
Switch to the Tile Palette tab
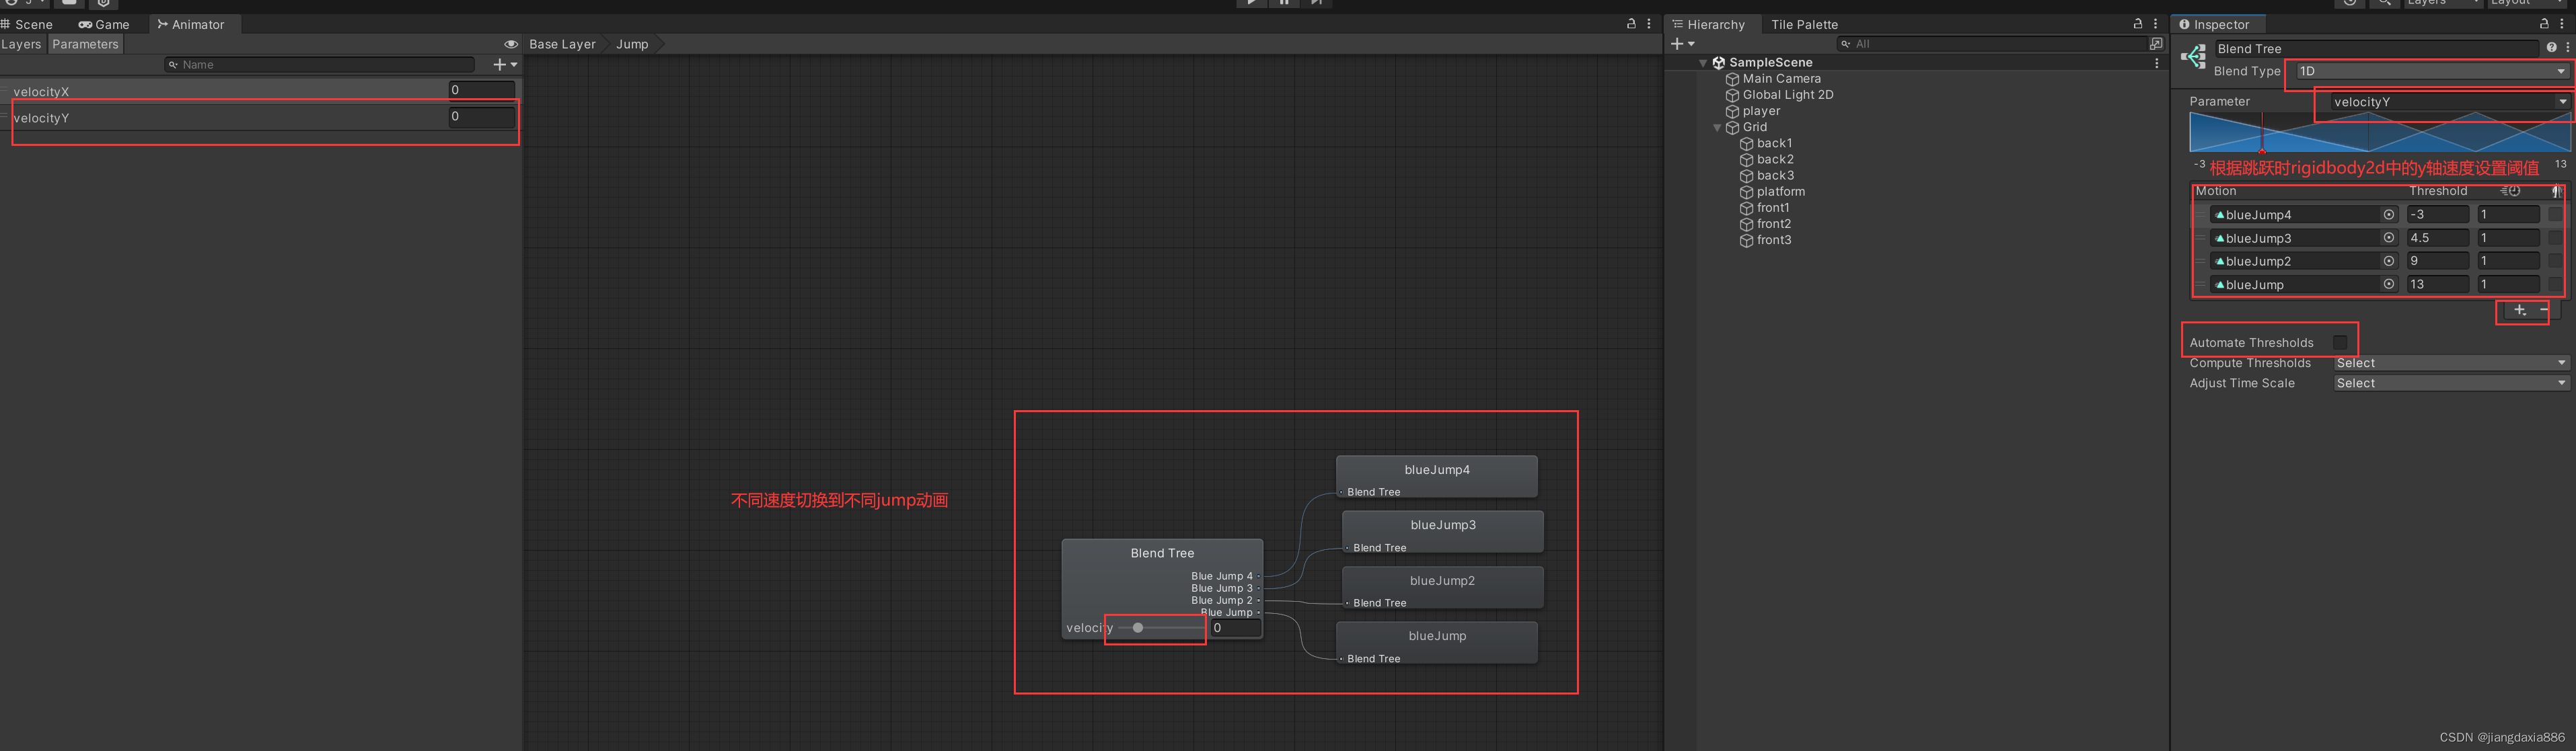tap(1804, 24)
